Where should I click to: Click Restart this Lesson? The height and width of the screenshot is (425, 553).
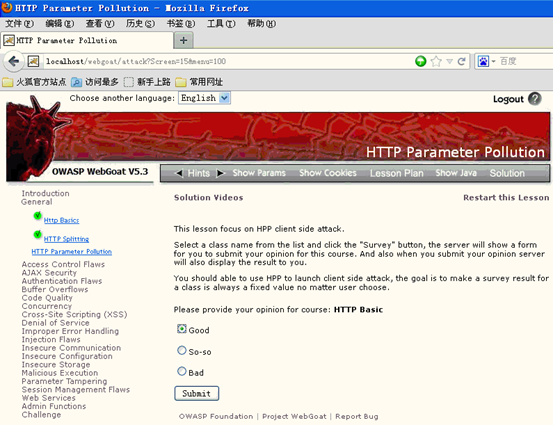click(506, 198)
